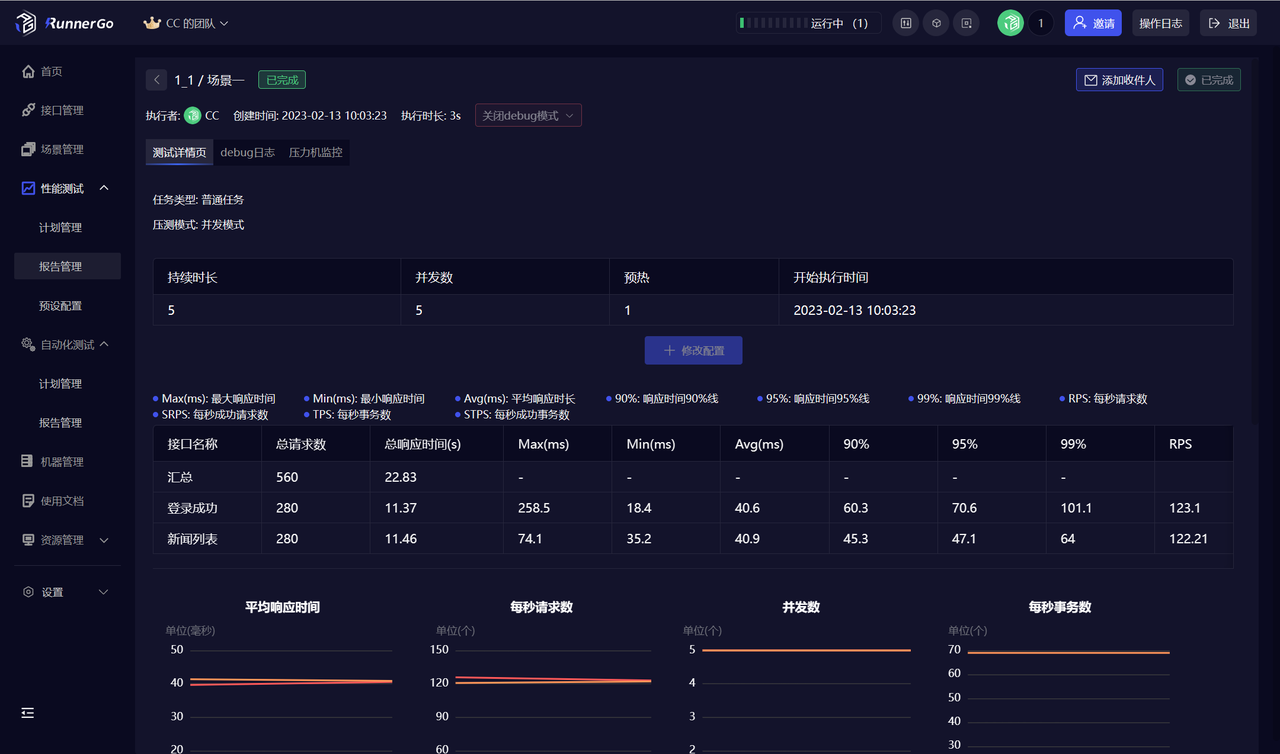
Task: Click the 汇总 row in results table
Action: pos(693,477)
